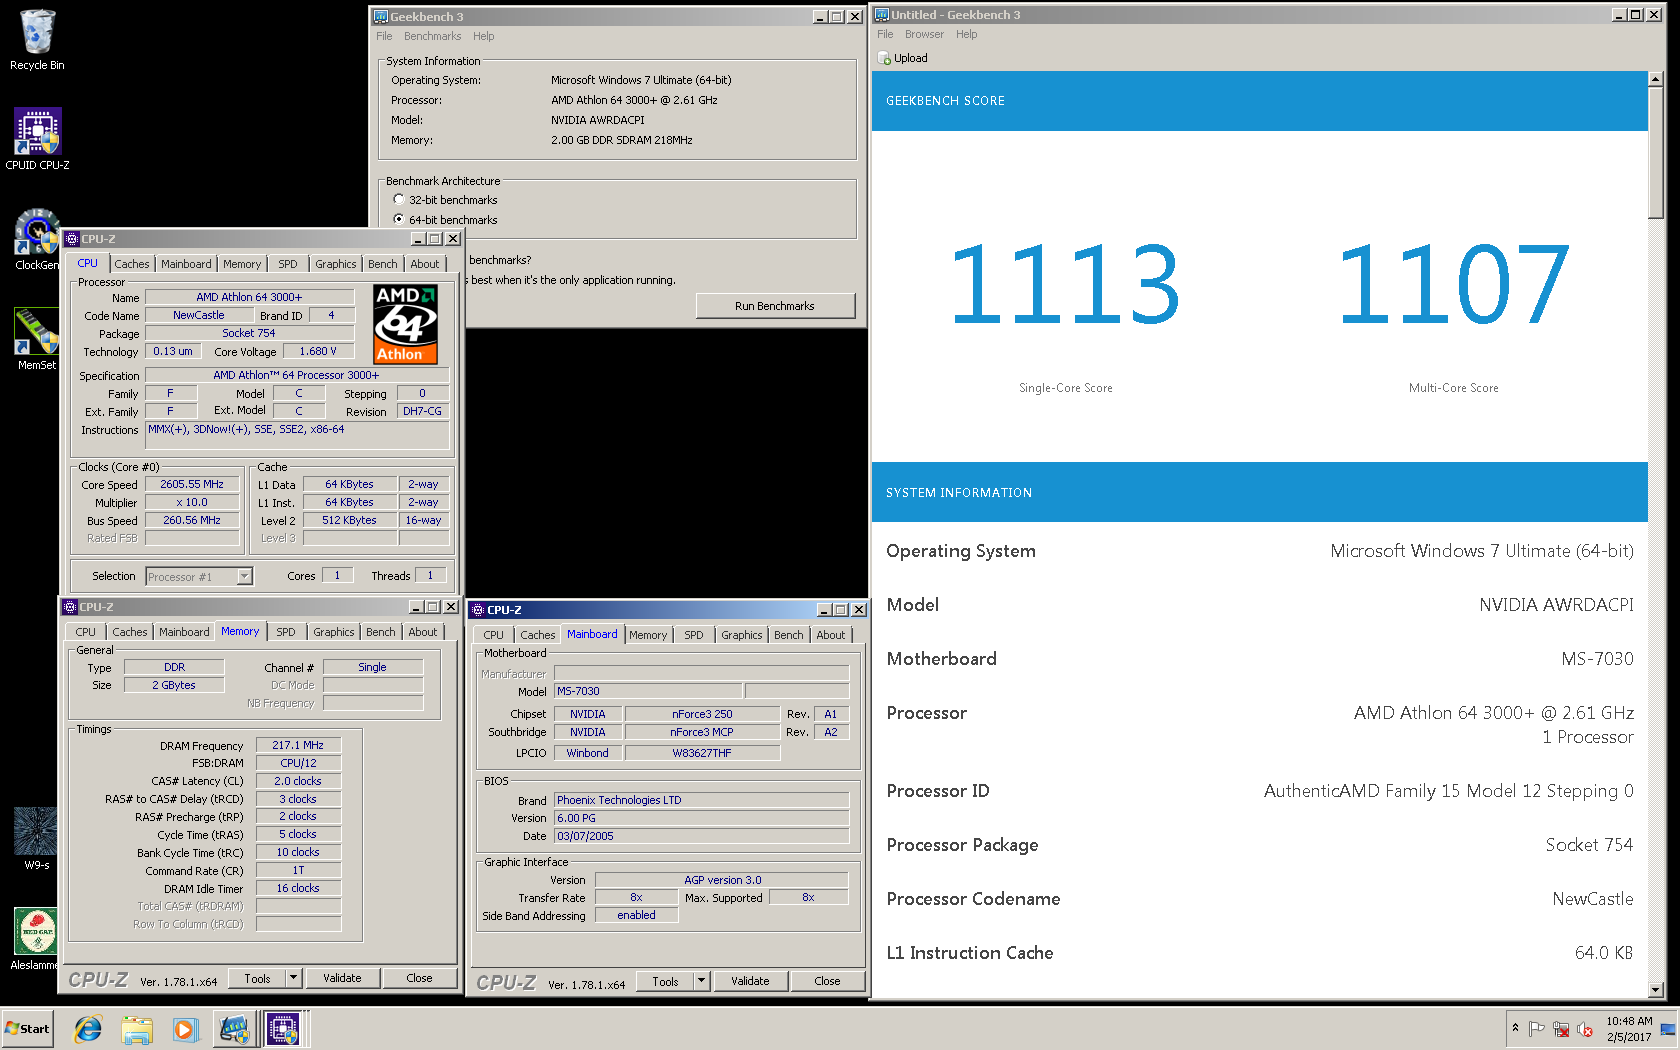This screenshot has width=1680, height=1050.
Task: Open Action Center flag icon
Action: (1537, 1028)
